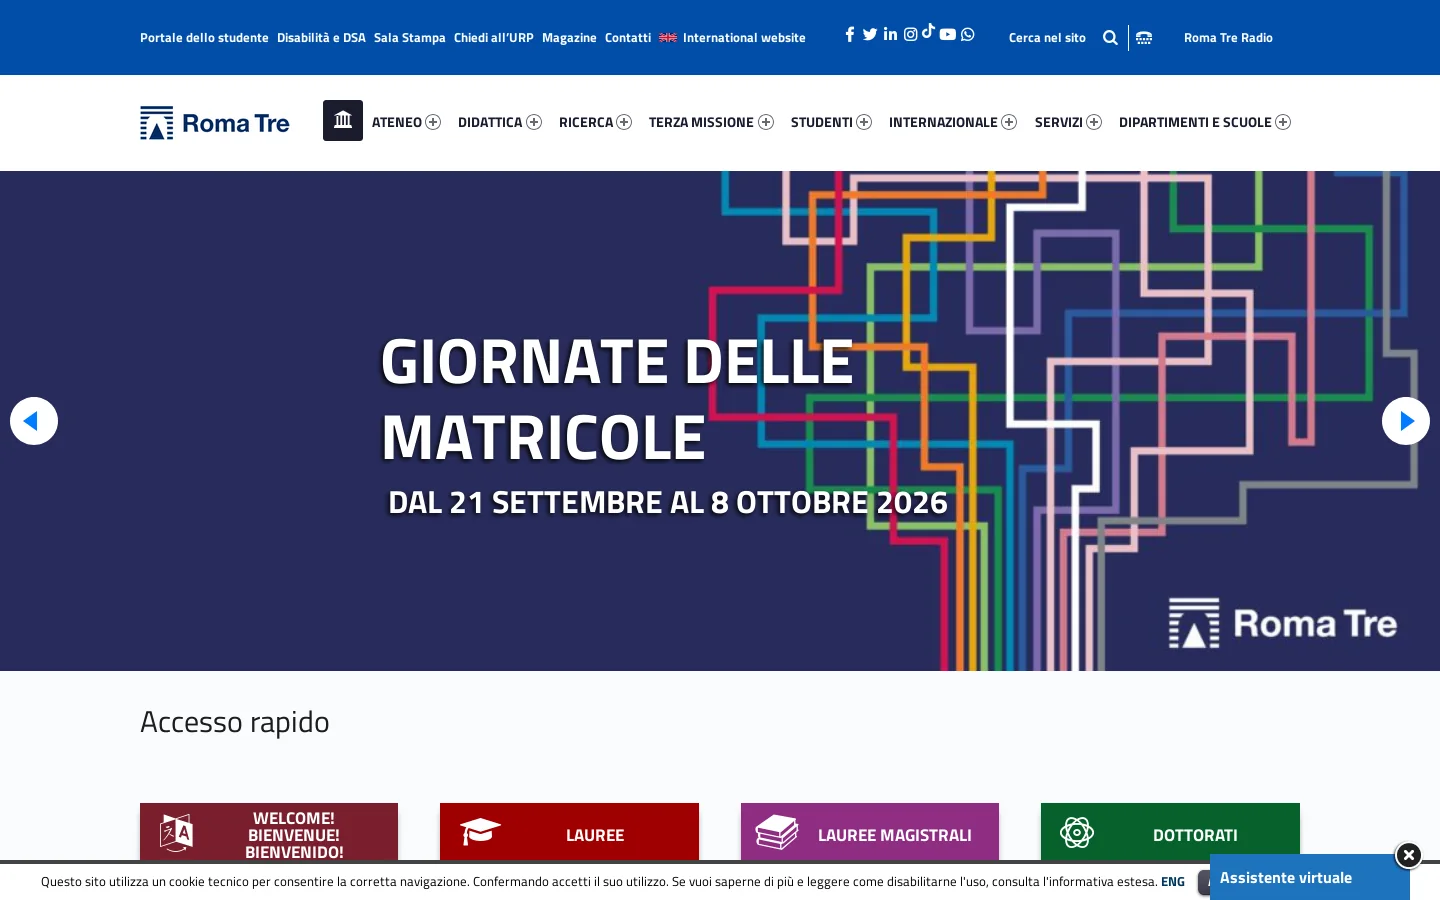
Task: Expand DIPARTIMENTI E SCUOLE menu
Action: click(1283, 122)
